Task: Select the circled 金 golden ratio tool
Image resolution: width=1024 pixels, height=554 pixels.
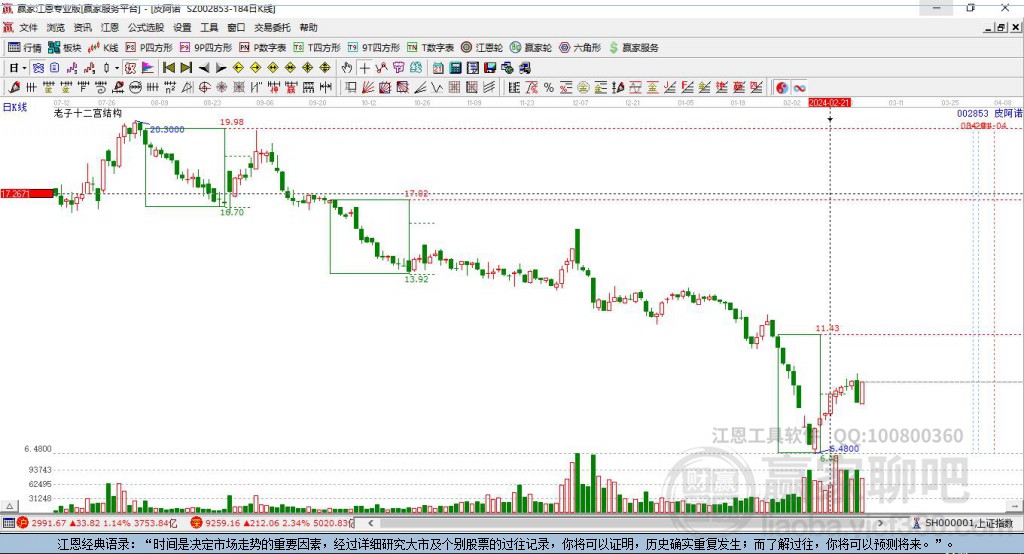Action: (x=583, y=88)
